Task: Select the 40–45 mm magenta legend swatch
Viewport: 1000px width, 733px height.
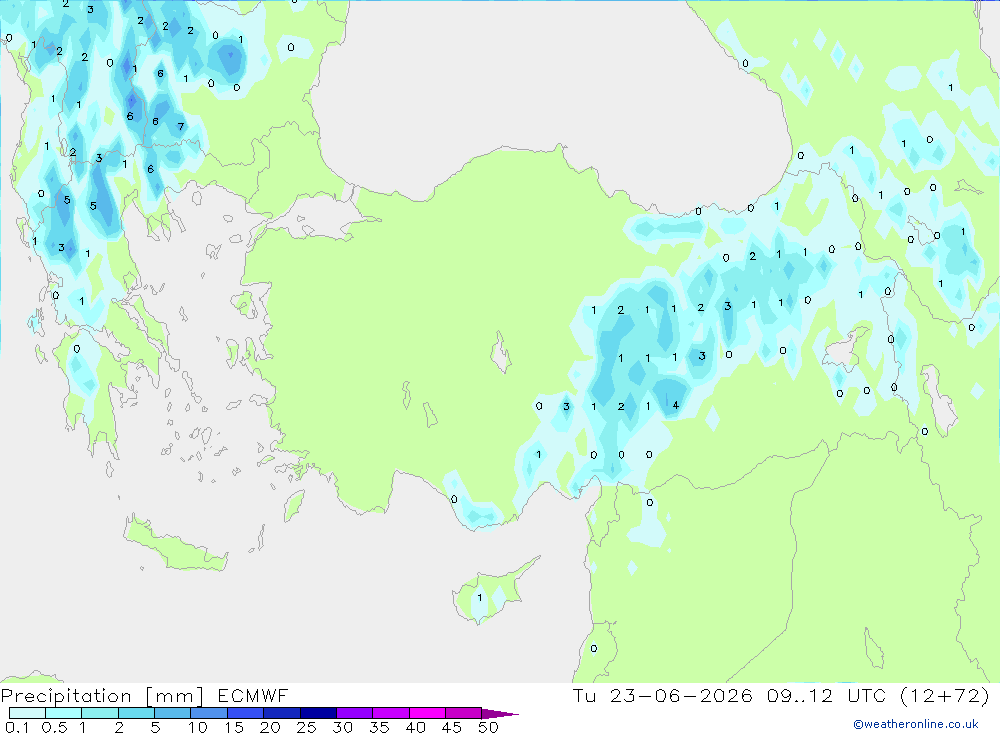Action: coord(427,713)
